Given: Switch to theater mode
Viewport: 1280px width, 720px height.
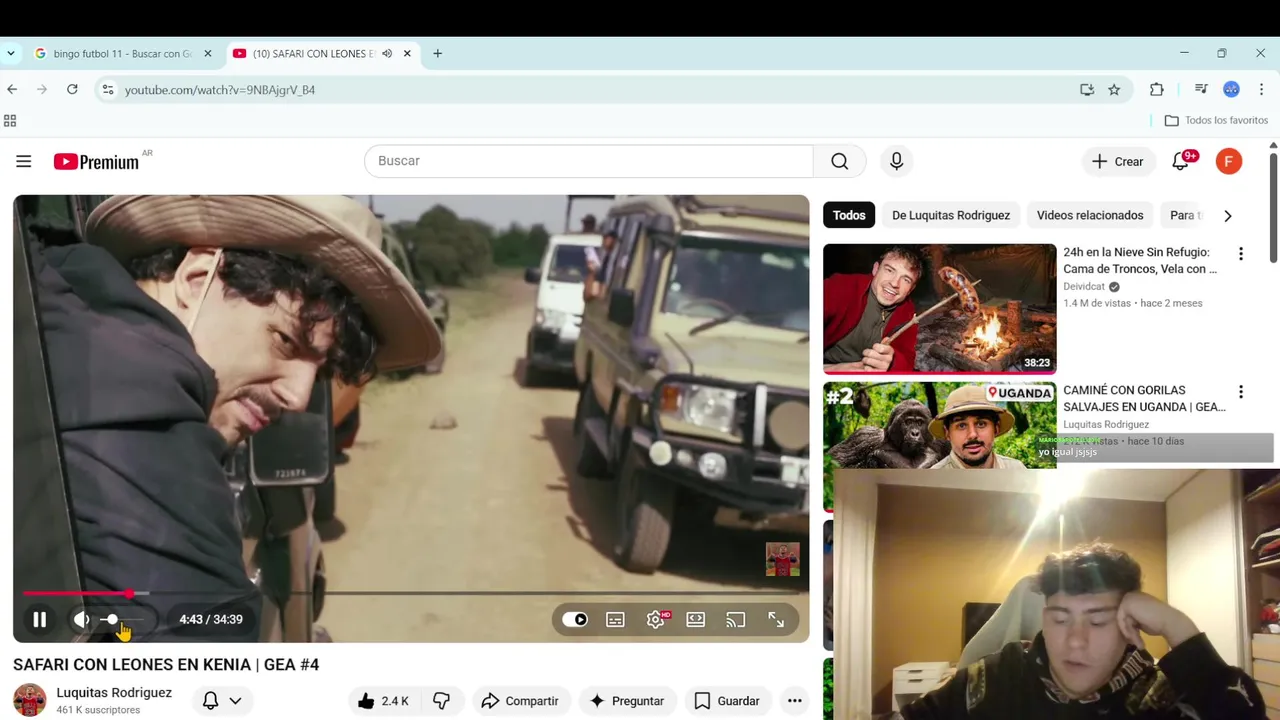Looking at the screenshot, I should pyautogui.click(x=695, y=619).
